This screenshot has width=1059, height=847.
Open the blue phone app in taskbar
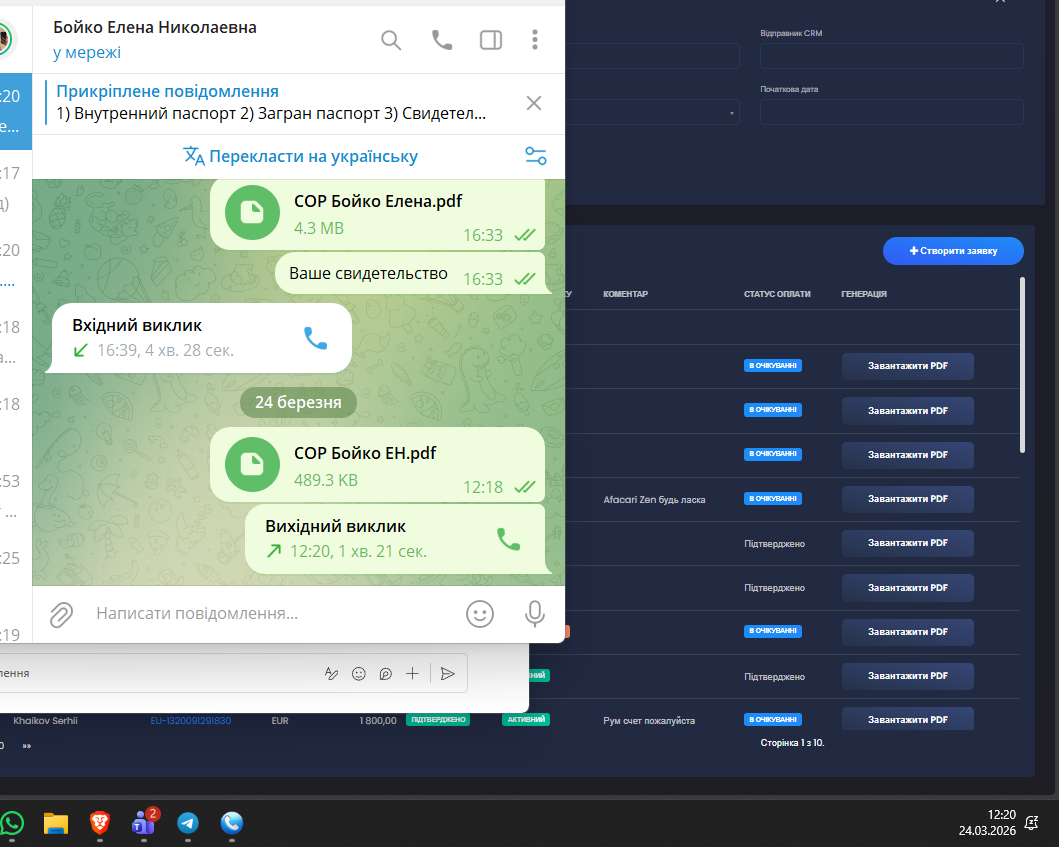(x=232, y=823)
